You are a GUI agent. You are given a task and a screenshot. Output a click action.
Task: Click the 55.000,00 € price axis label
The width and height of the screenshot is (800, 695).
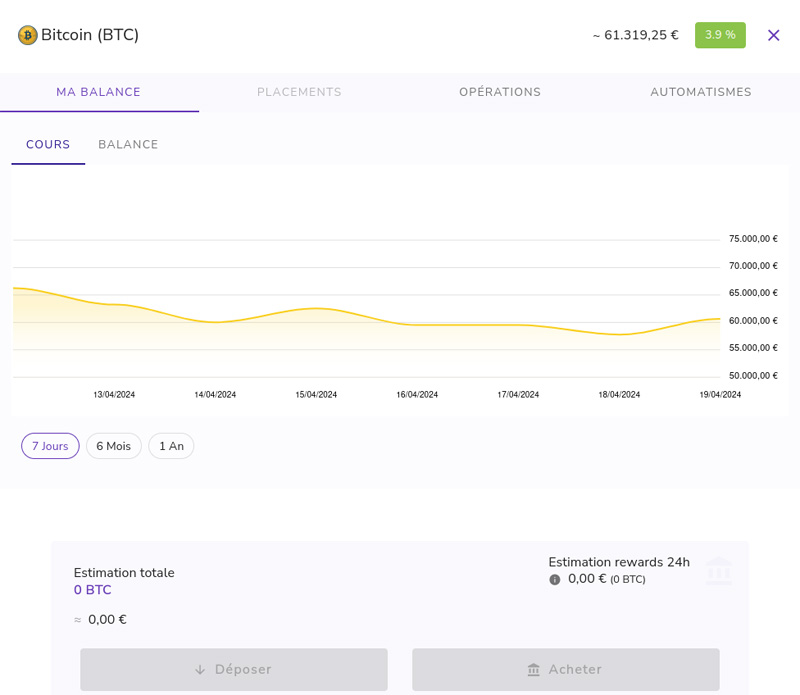753,348
